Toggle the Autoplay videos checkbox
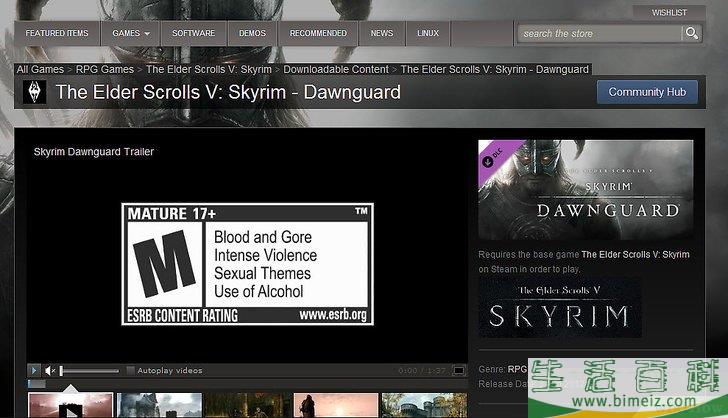 pos(130,370)
